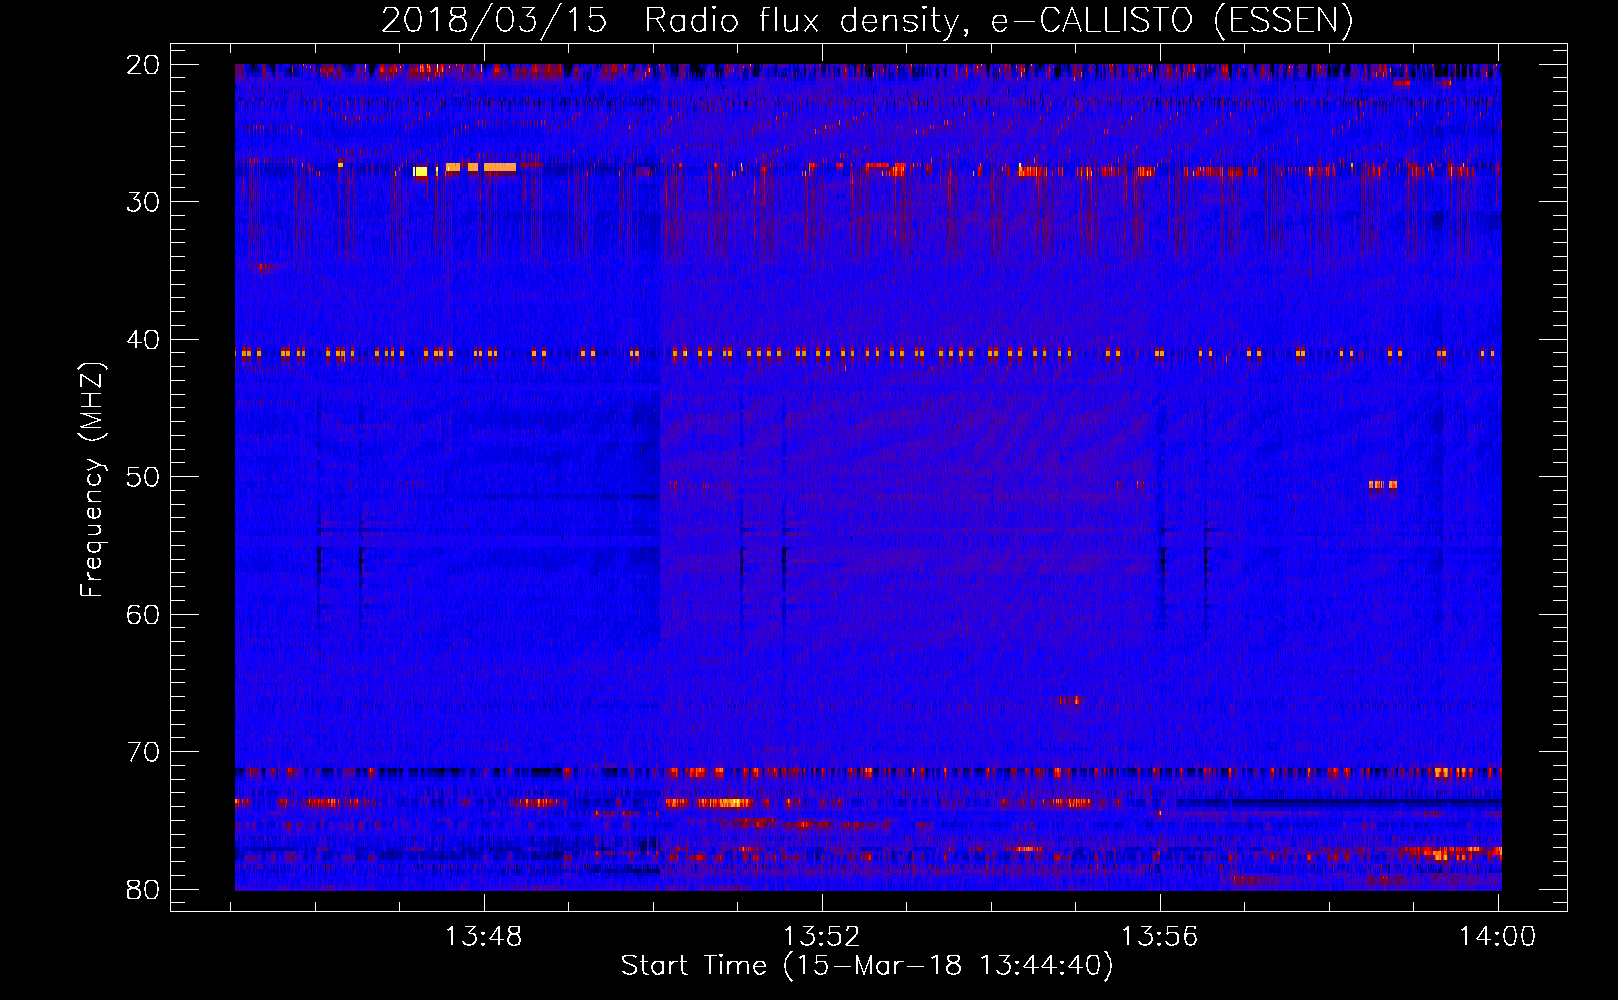The height and width of the screenshot is (1000, 1618).
Task: Click the 'Frequency (MHZ)' axis label
Action: tap(92, 480)
